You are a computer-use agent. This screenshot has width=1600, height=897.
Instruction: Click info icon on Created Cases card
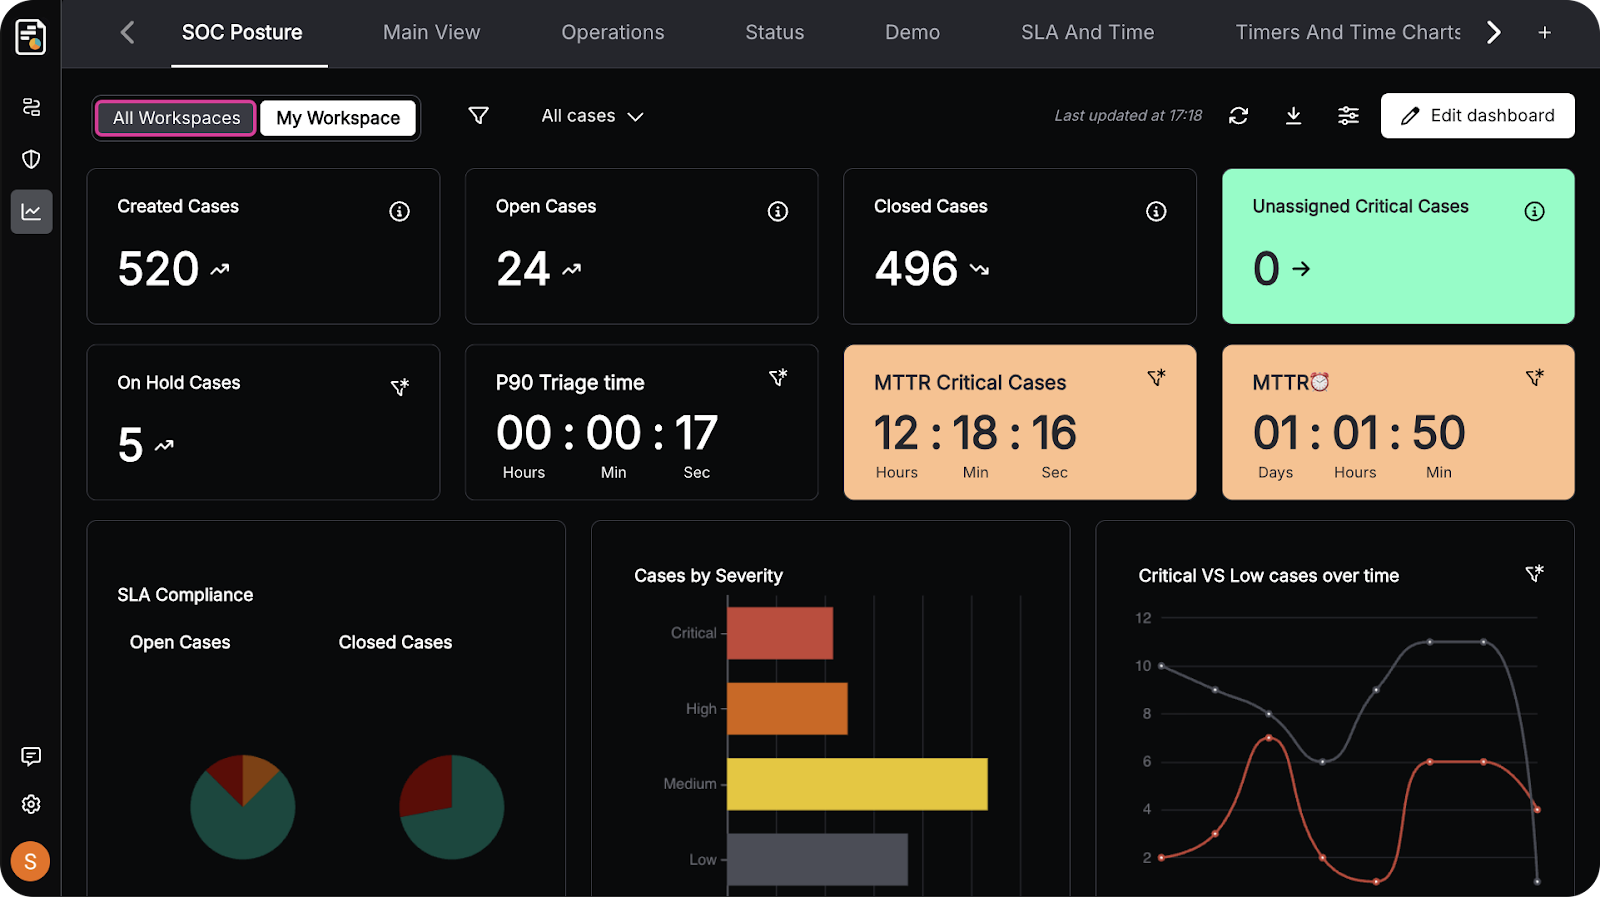pyautogui.click(x=399, y=211)
